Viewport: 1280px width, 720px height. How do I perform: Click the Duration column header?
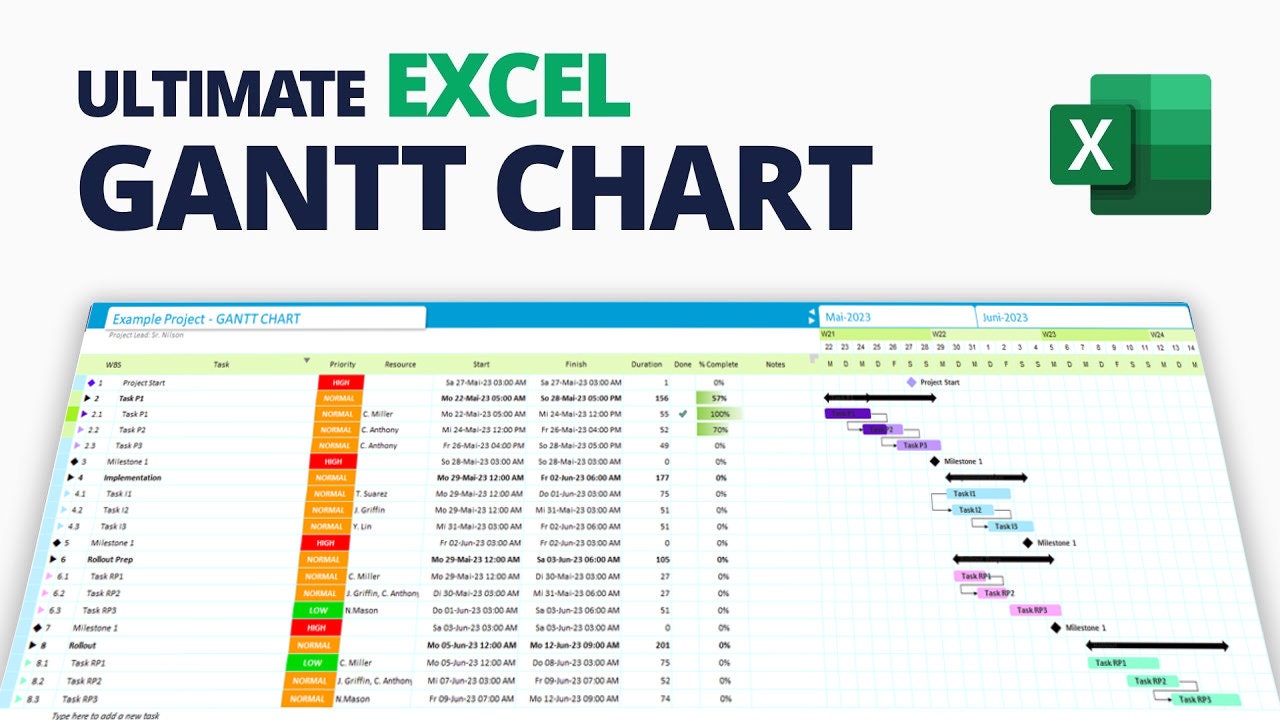click(647, 364)
